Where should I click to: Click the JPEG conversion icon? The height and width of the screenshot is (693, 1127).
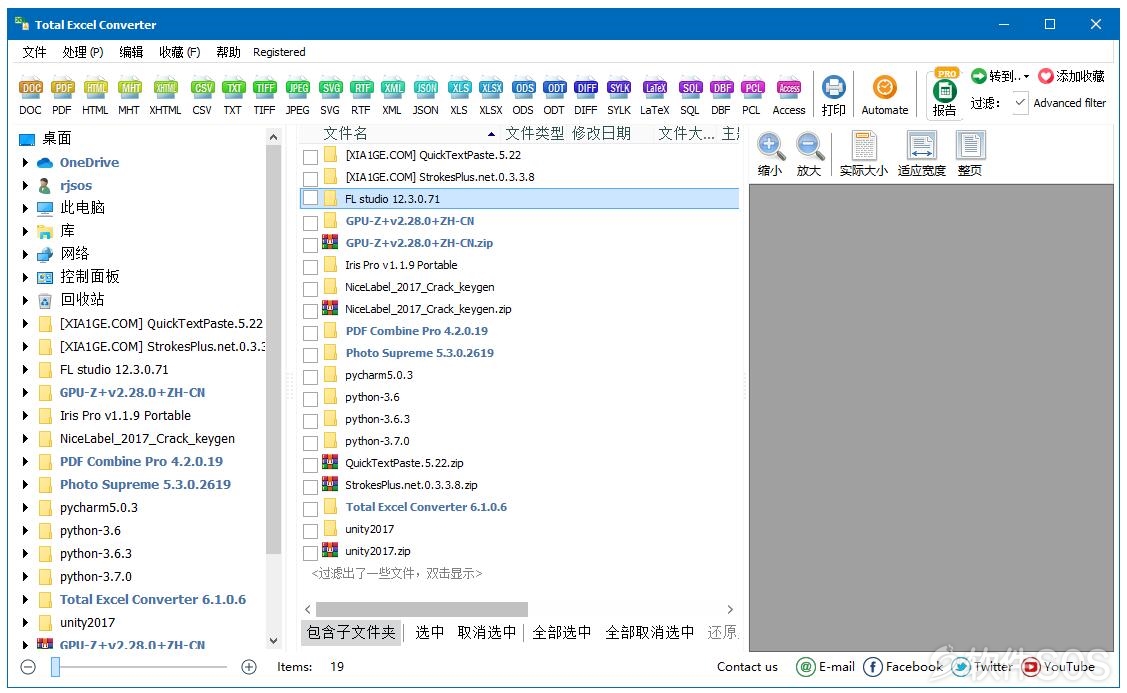(298, 96)
